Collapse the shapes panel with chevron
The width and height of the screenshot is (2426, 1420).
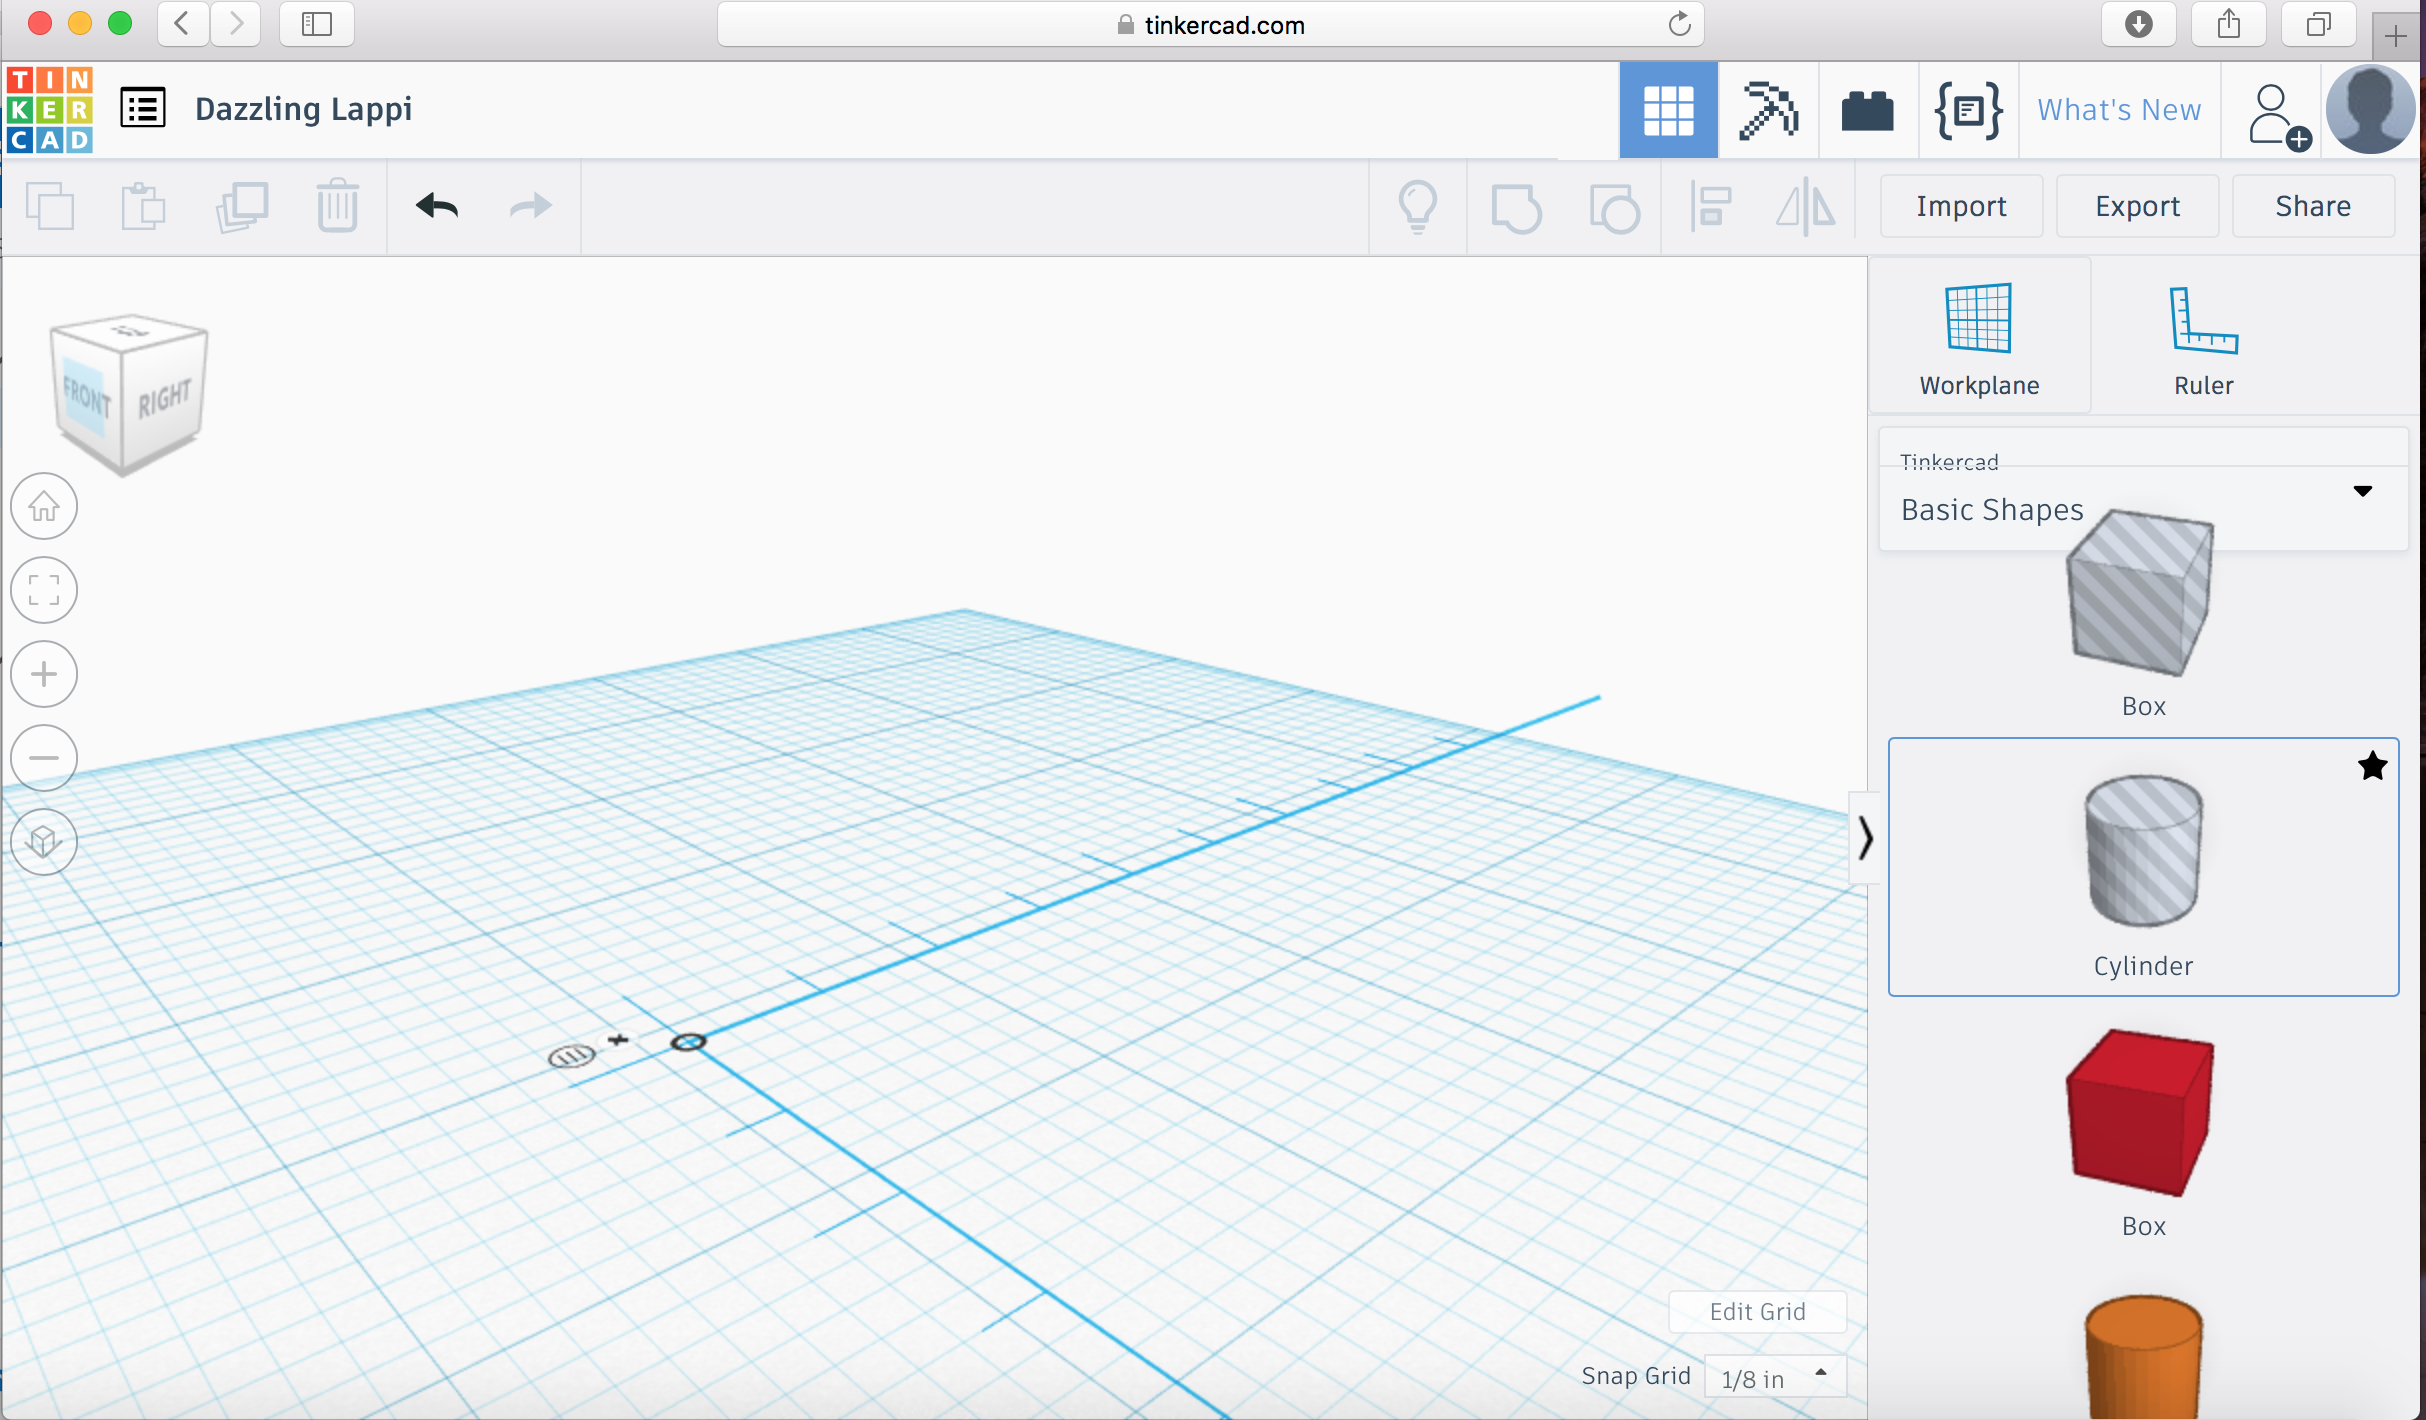tap(1864, 838)
